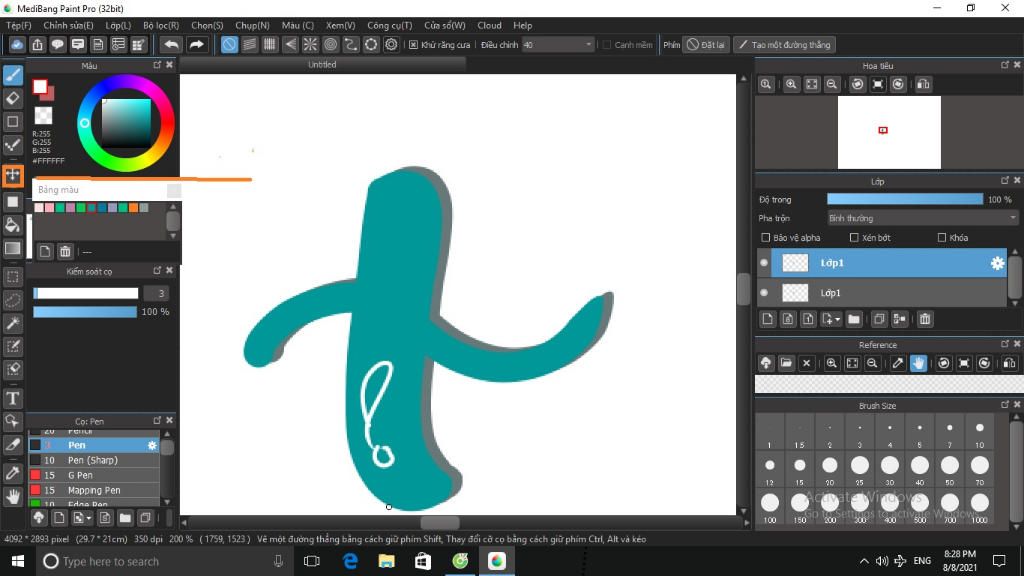Flip the view in the Hoa tiêu navigator
This screenshot has width=1024, height=576.
pyautogui.click(x=923, y=84)
